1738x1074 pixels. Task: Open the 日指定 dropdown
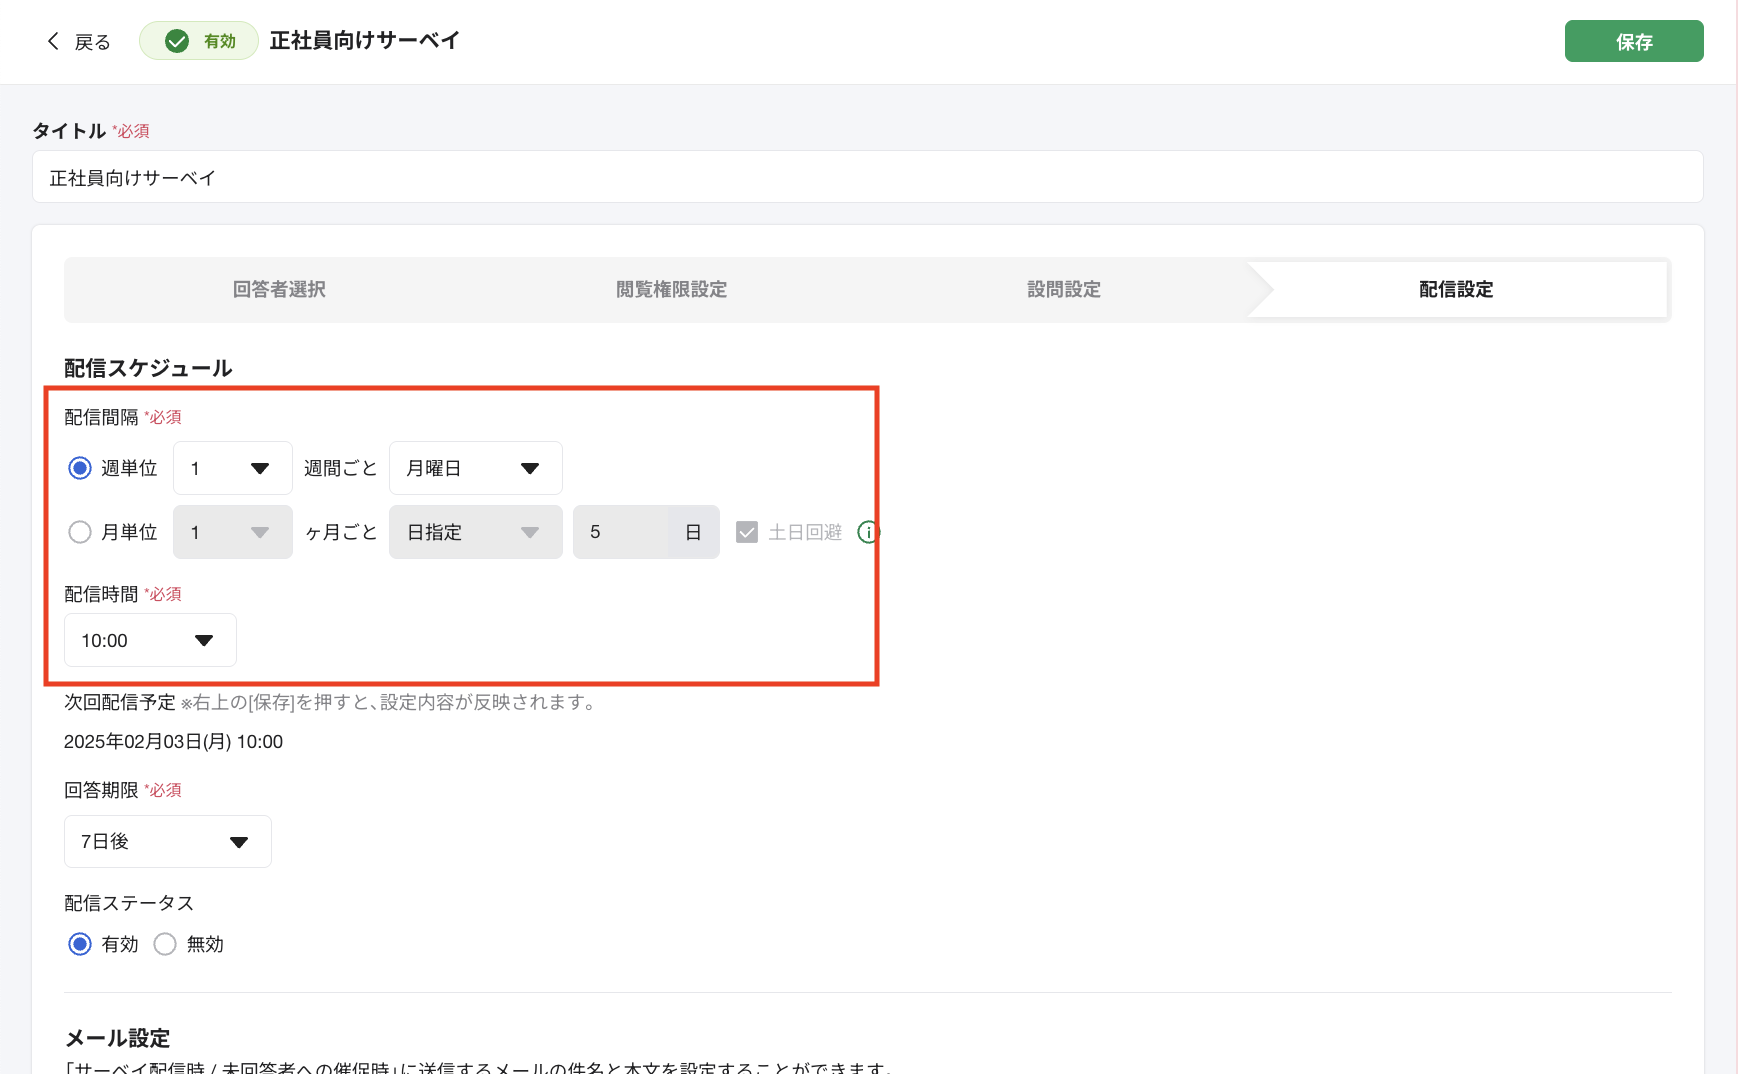(475, 532)
